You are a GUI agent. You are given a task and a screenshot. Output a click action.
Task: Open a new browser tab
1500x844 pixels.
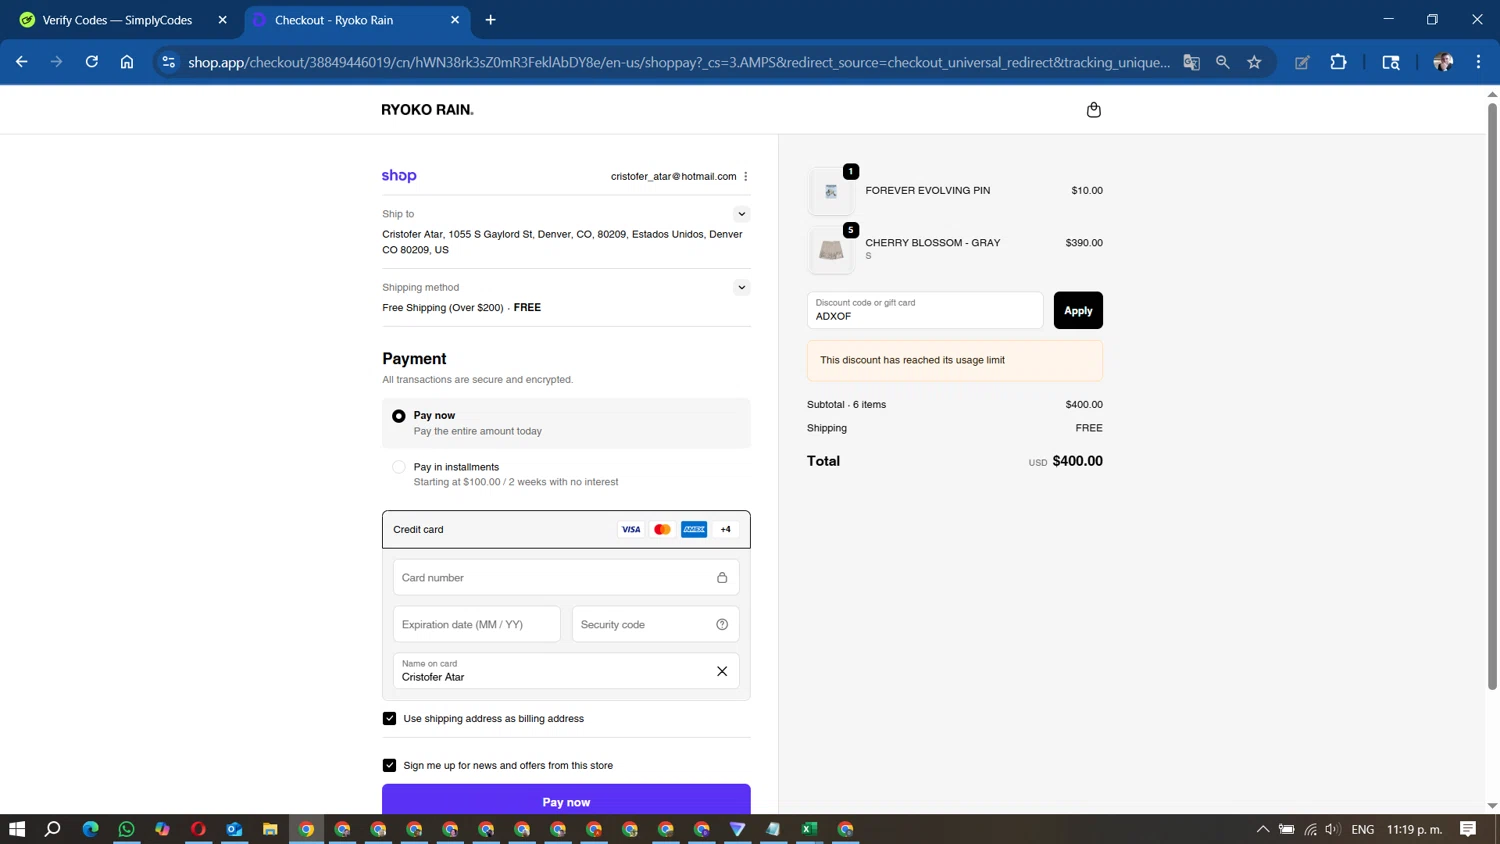coord(490,20)
